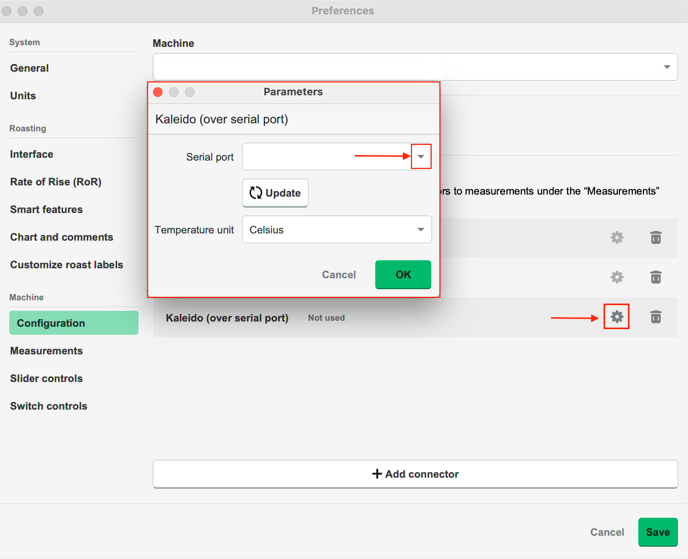The image size is (688, 559).
Task: Open settings gear of first connector row
Action: (x=616, y=237)
